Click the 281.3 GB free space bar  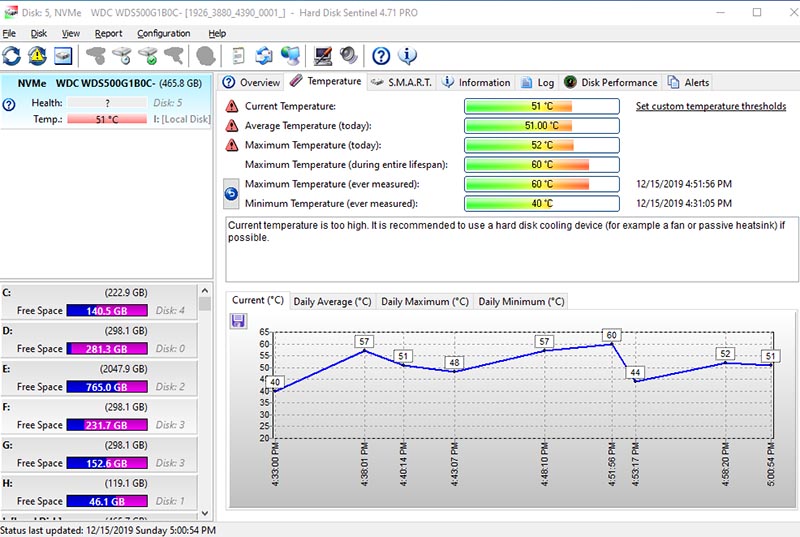coord(107,349)
